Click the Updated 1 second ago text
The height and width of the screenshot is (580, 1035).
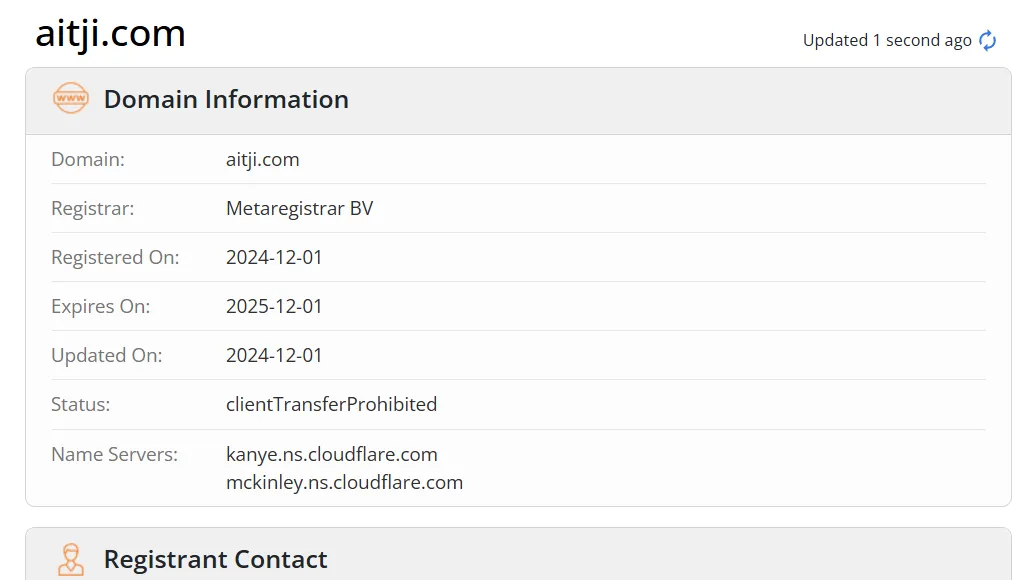point(887,40)
